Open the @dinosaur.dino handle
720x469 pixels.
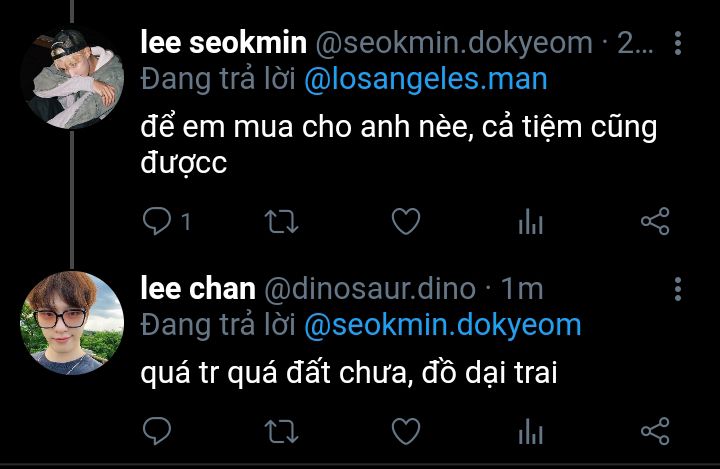[x=370, y=289]
